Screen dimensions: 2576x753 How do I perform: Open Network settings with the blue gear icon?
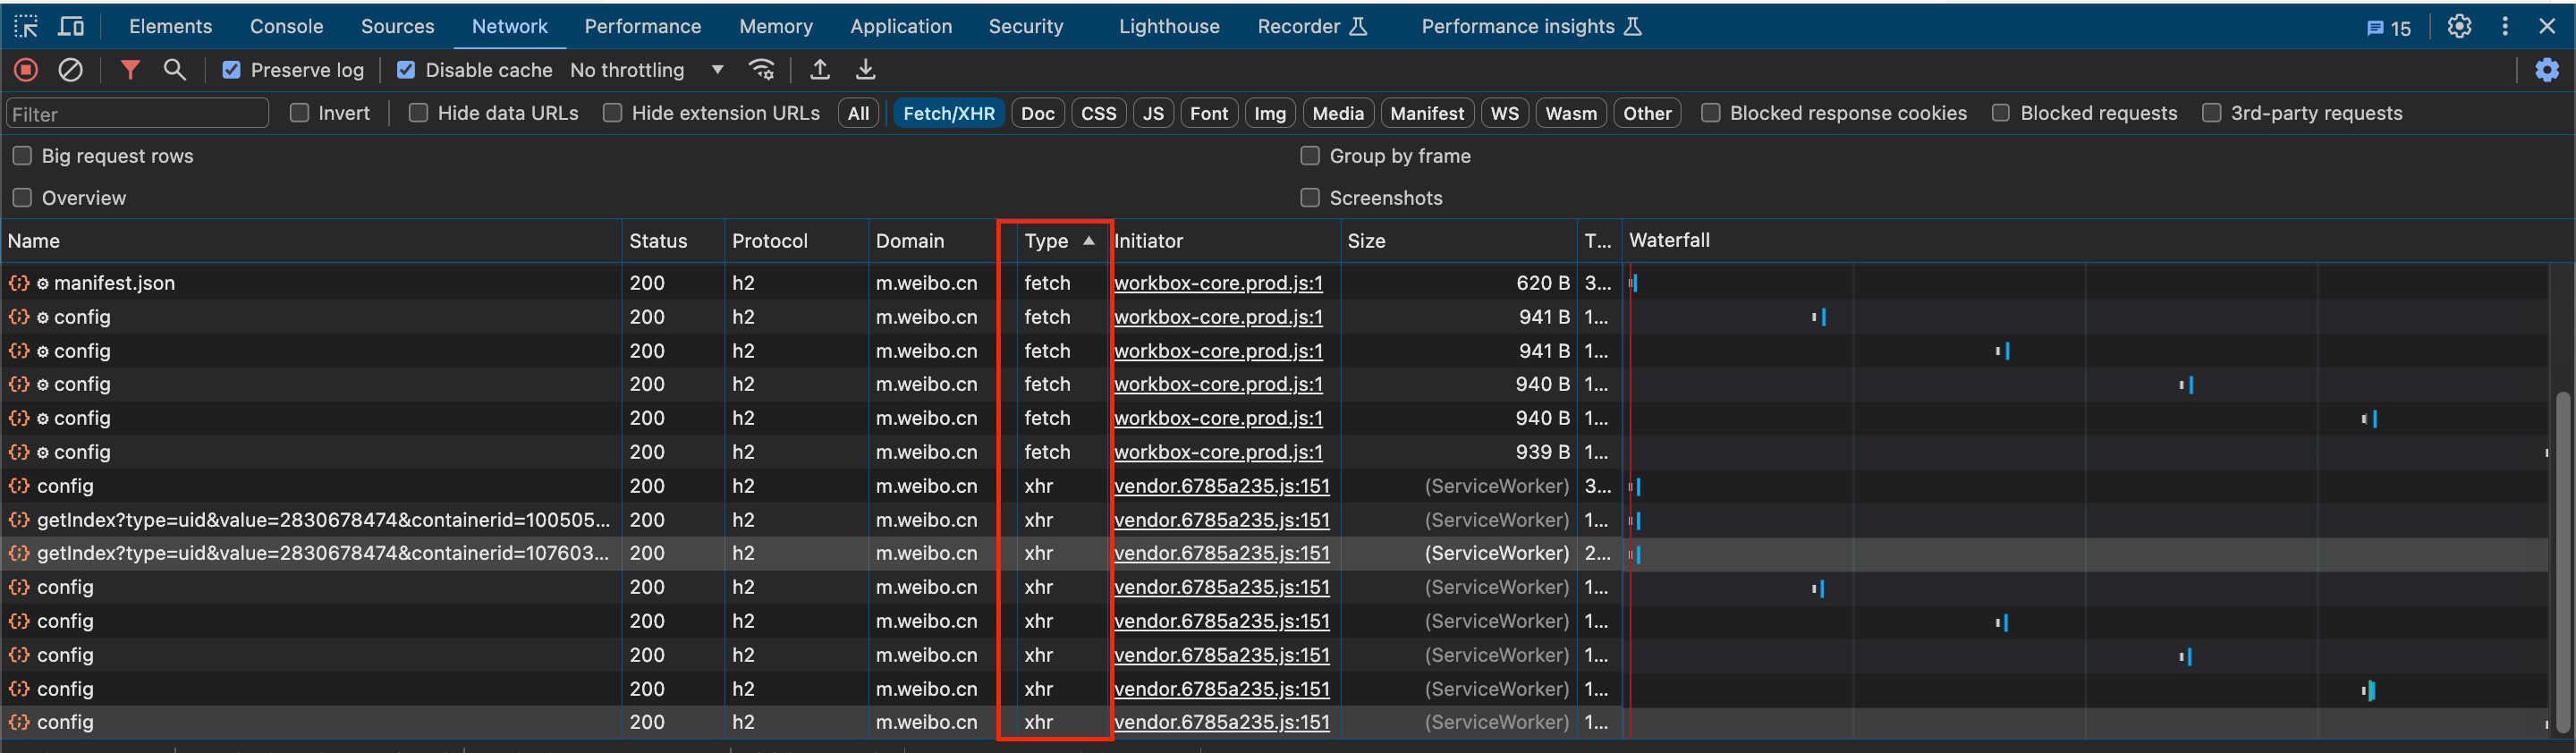click(x=2547, y=70)
